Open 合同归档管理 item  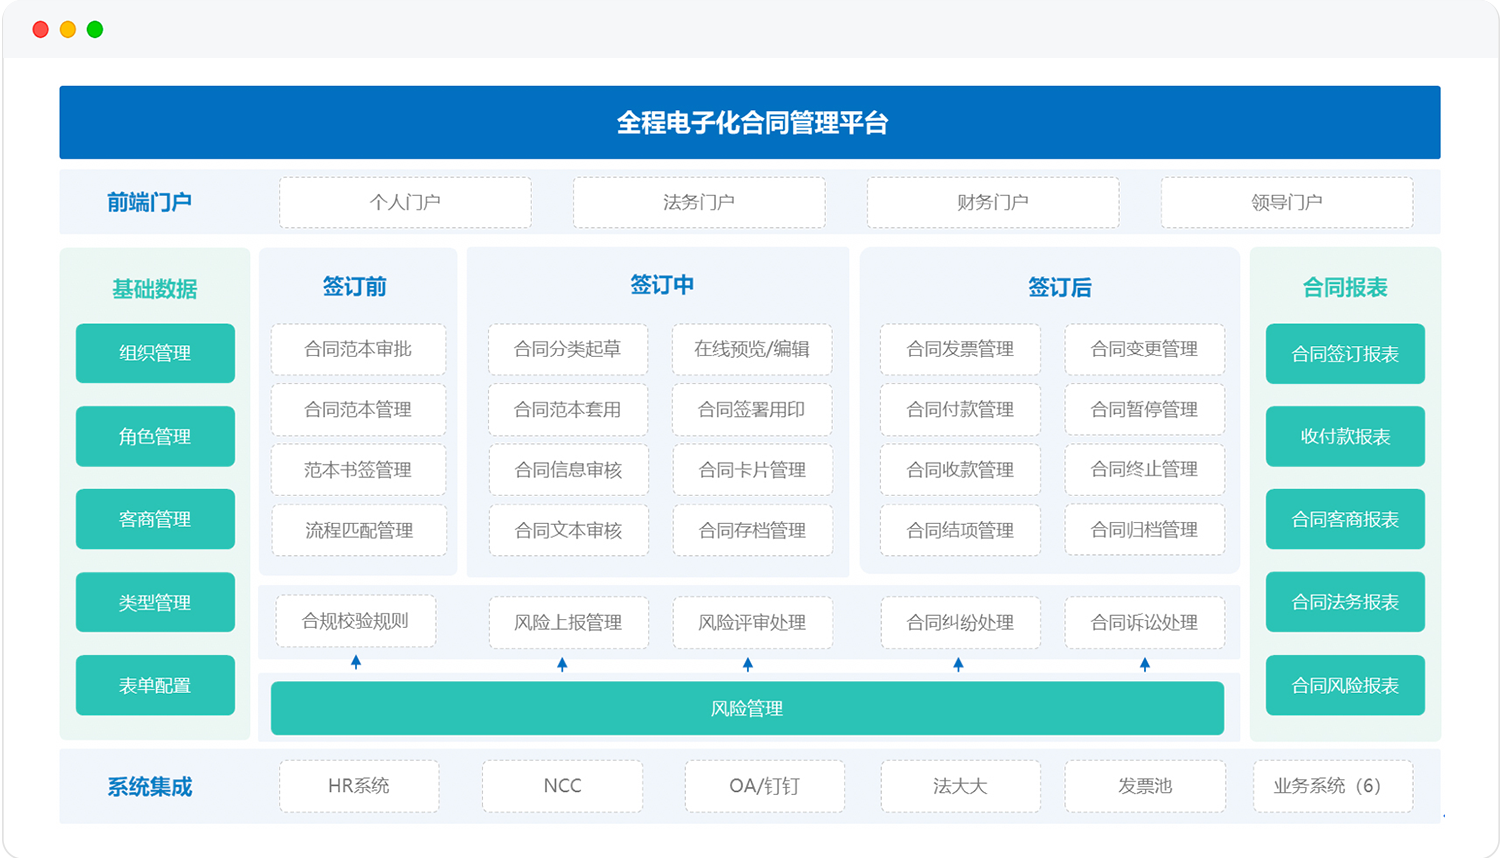coord(1144,530)
